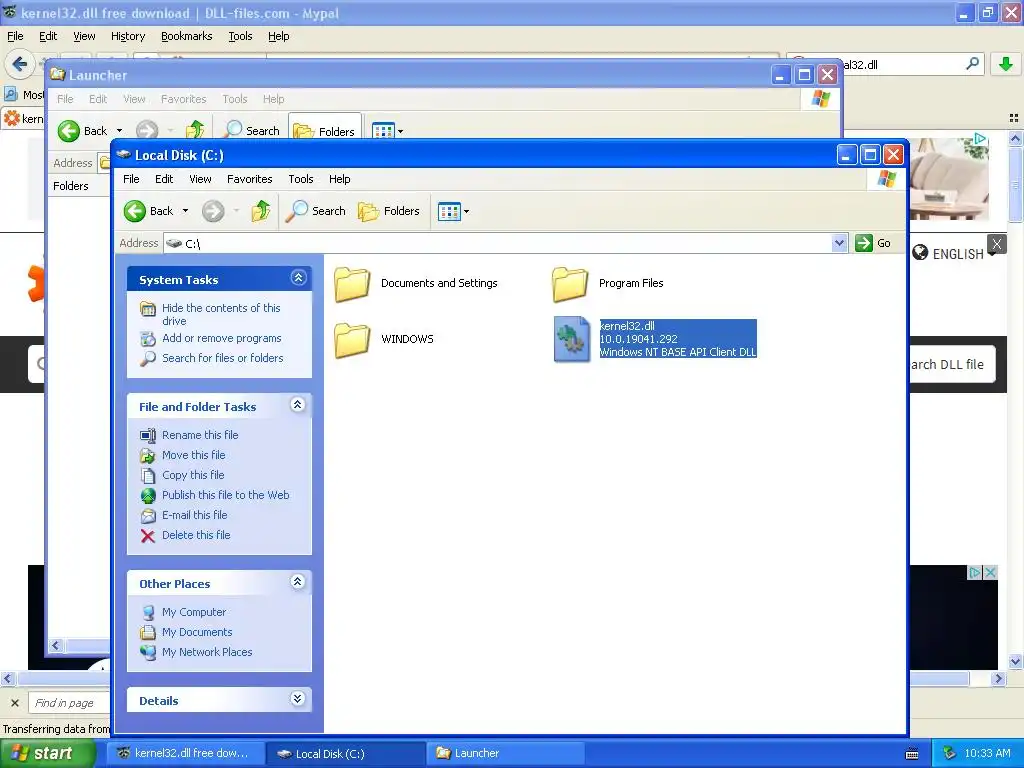Image resolution: width=1024 pixels, height=768 pixels.
Task: Go up one level in Launcher window
Action: click(x=195, y=131)
